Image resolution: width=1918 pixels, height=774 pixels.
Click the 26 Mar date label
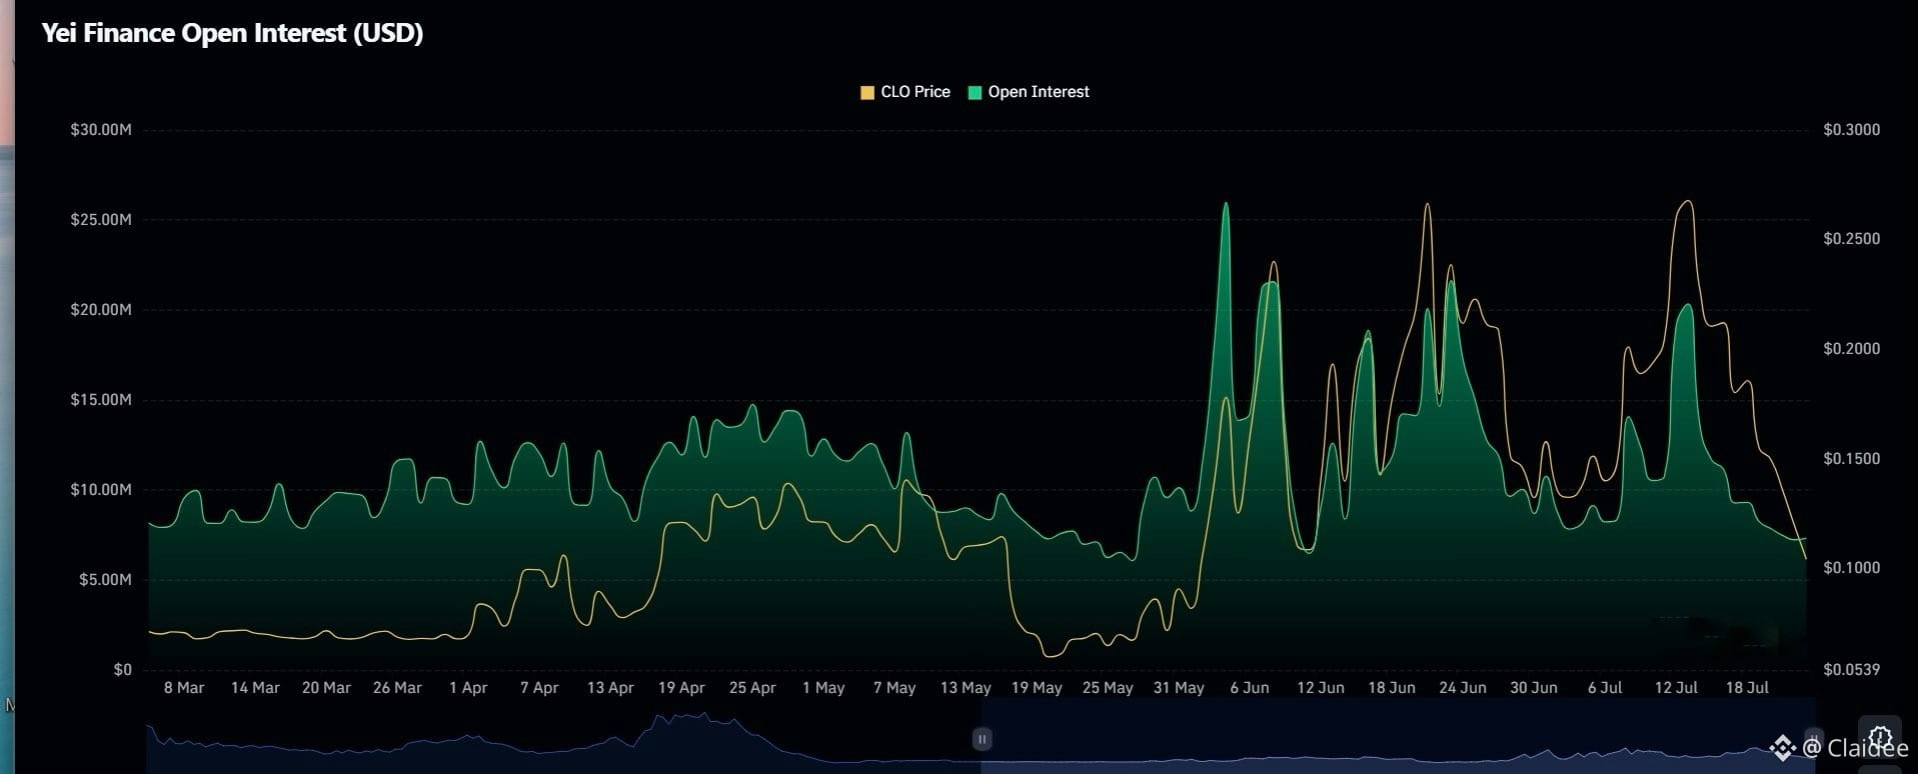(397, 688)
